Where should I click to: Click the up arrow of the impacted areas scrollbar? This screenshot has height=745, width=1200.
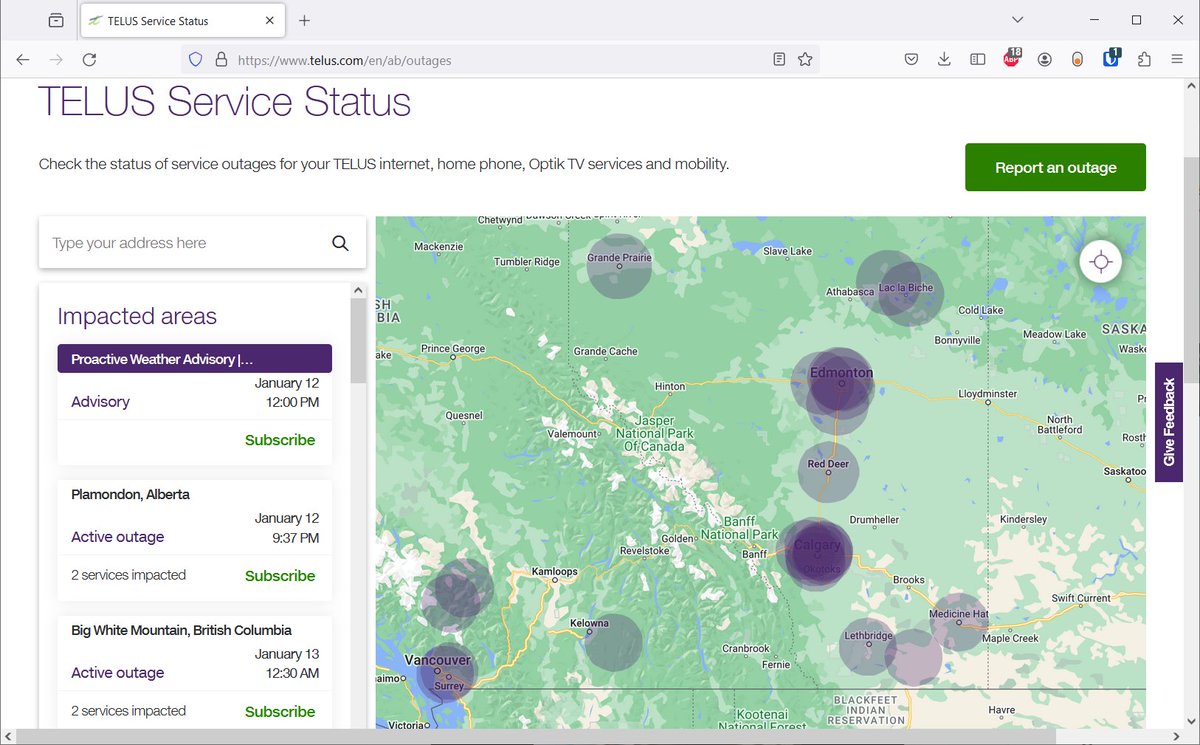pos(358,290)
